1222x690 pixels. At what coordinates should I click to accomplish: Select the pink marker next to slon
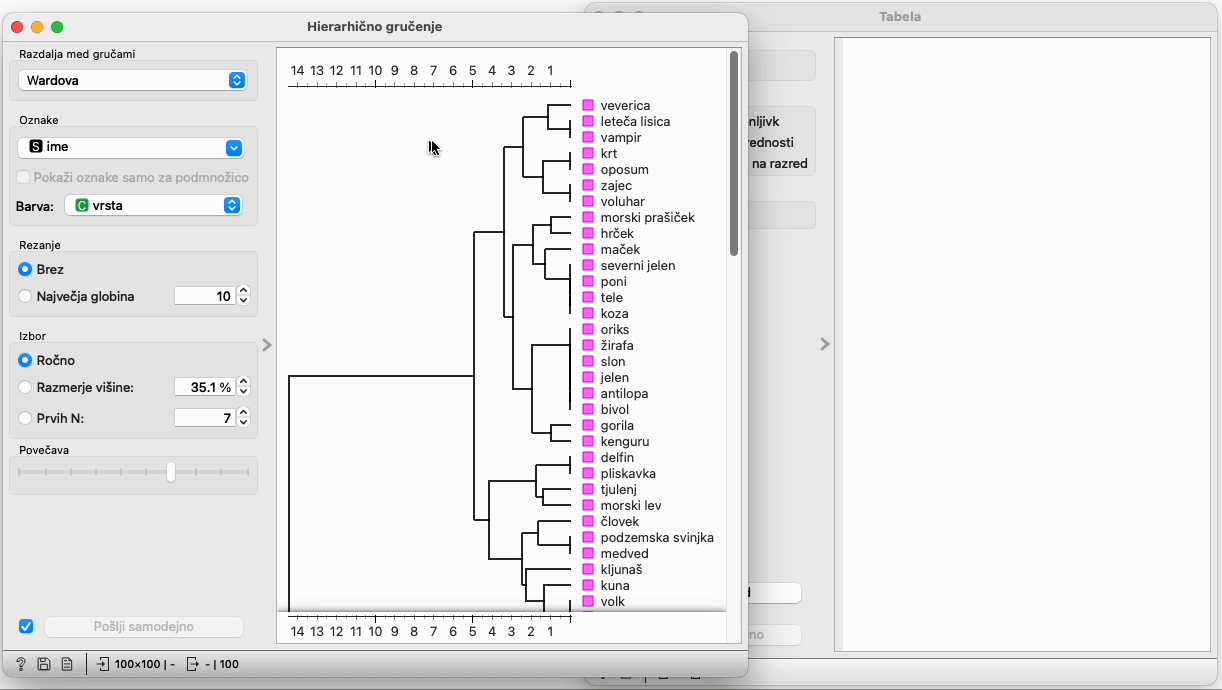[588, 361]
